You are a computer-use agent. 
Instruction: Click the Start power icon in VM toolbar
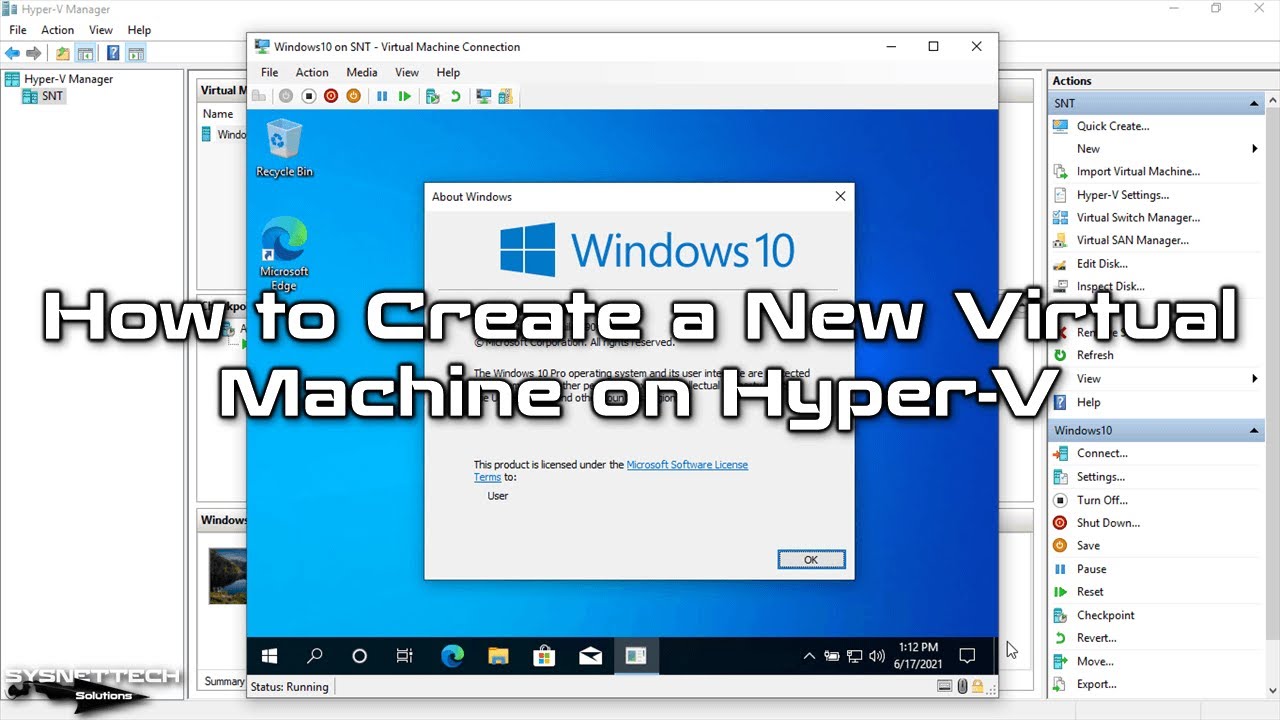(286, 96)
